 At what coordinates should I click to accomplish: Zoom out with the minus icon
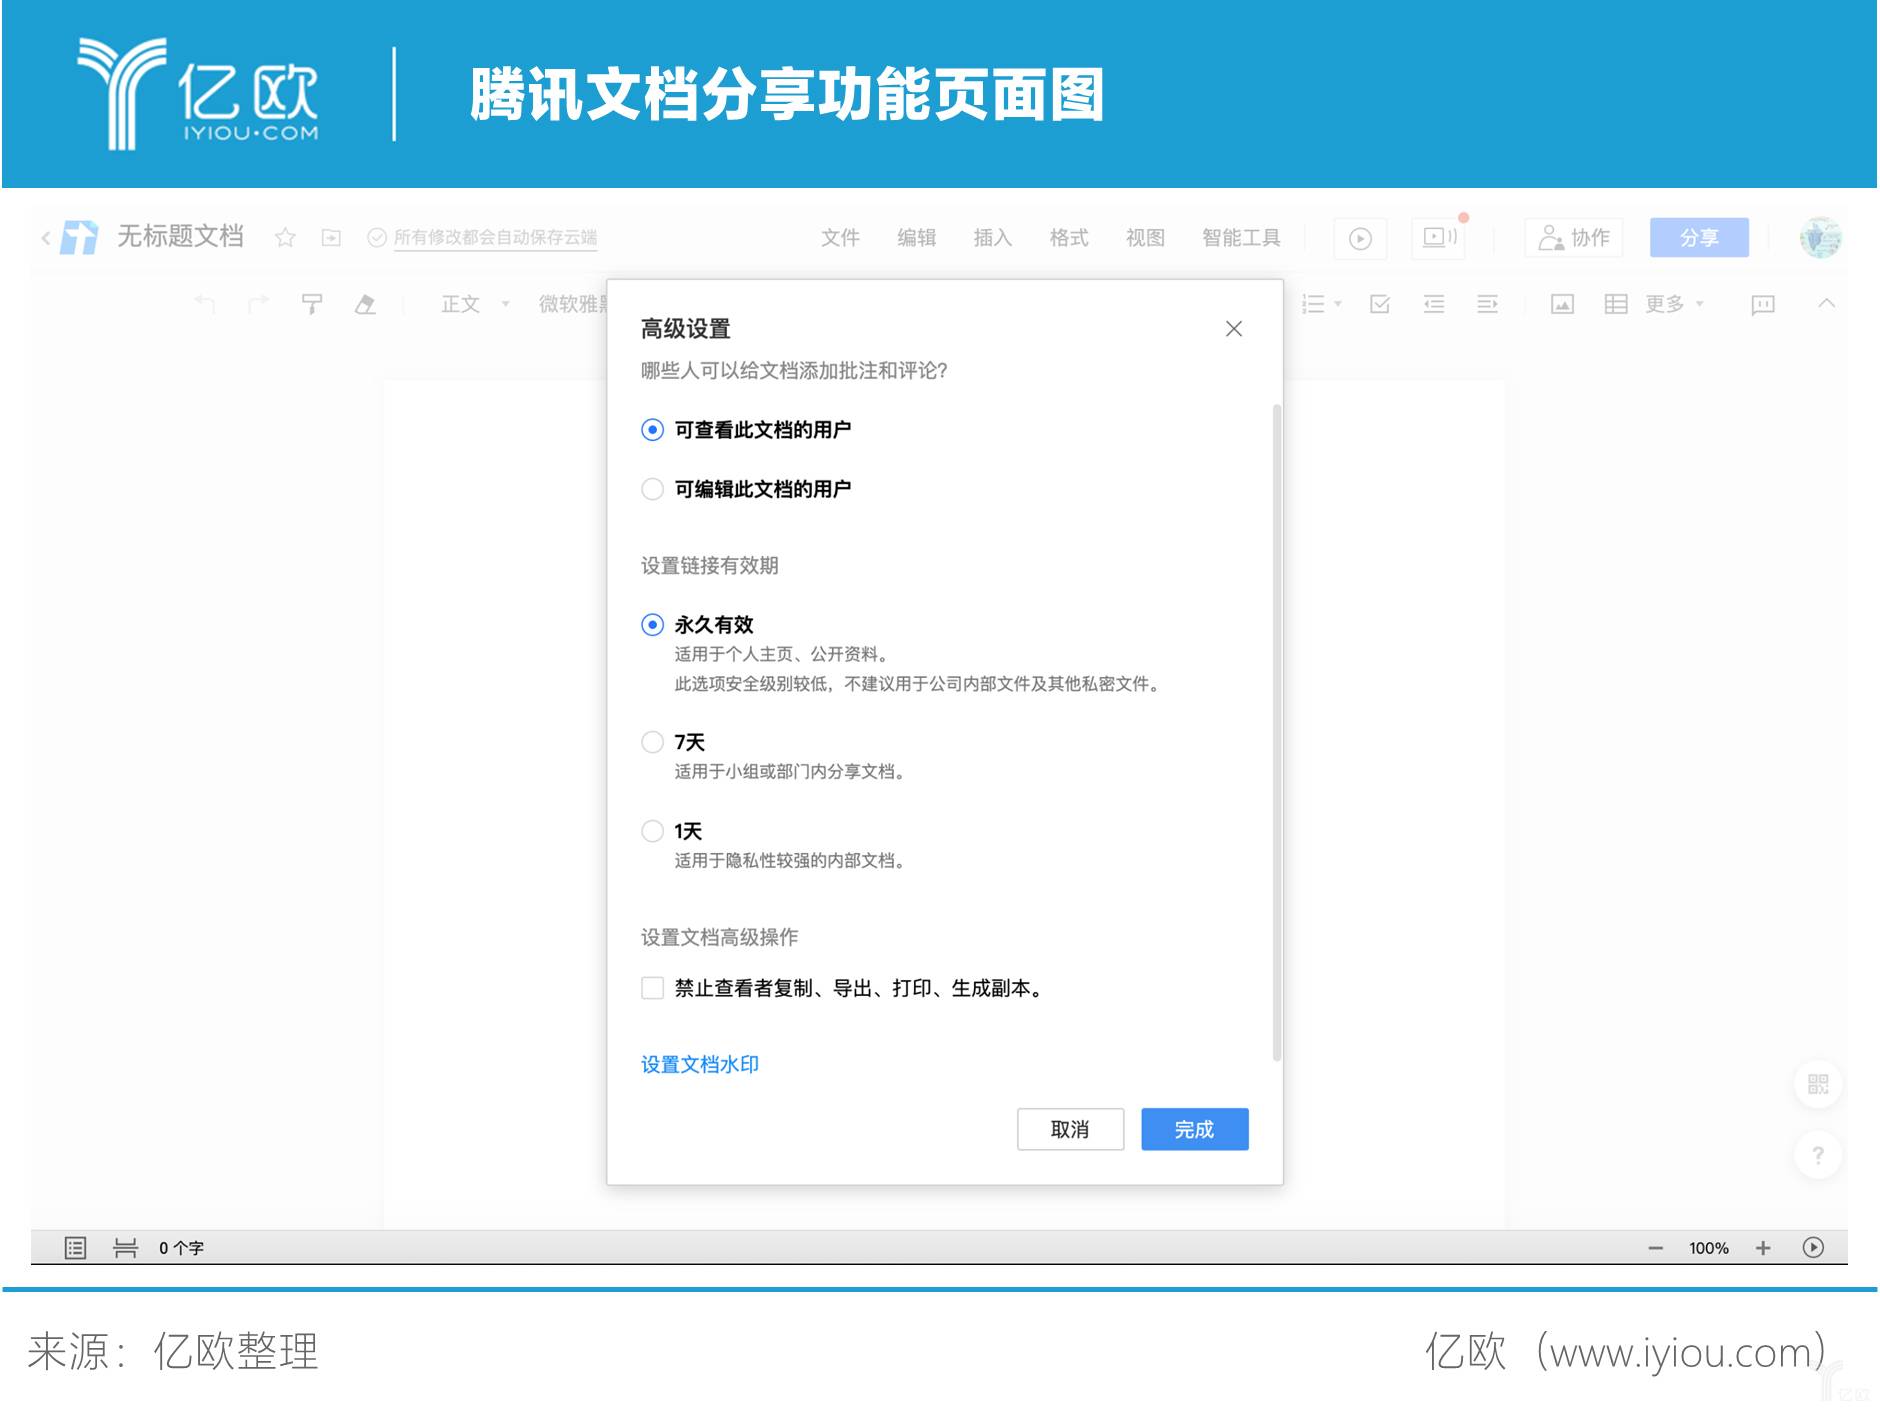click(1656, 1248)
